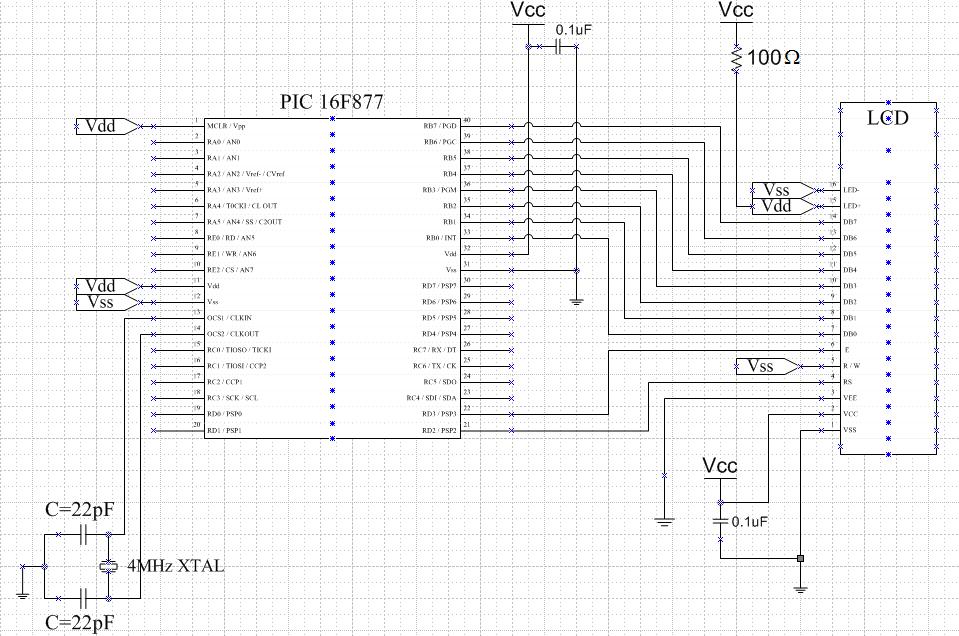Screen dimensions: 959x636
Task: Select the ground symbol on the VEE line
Action: pos(664,522)
